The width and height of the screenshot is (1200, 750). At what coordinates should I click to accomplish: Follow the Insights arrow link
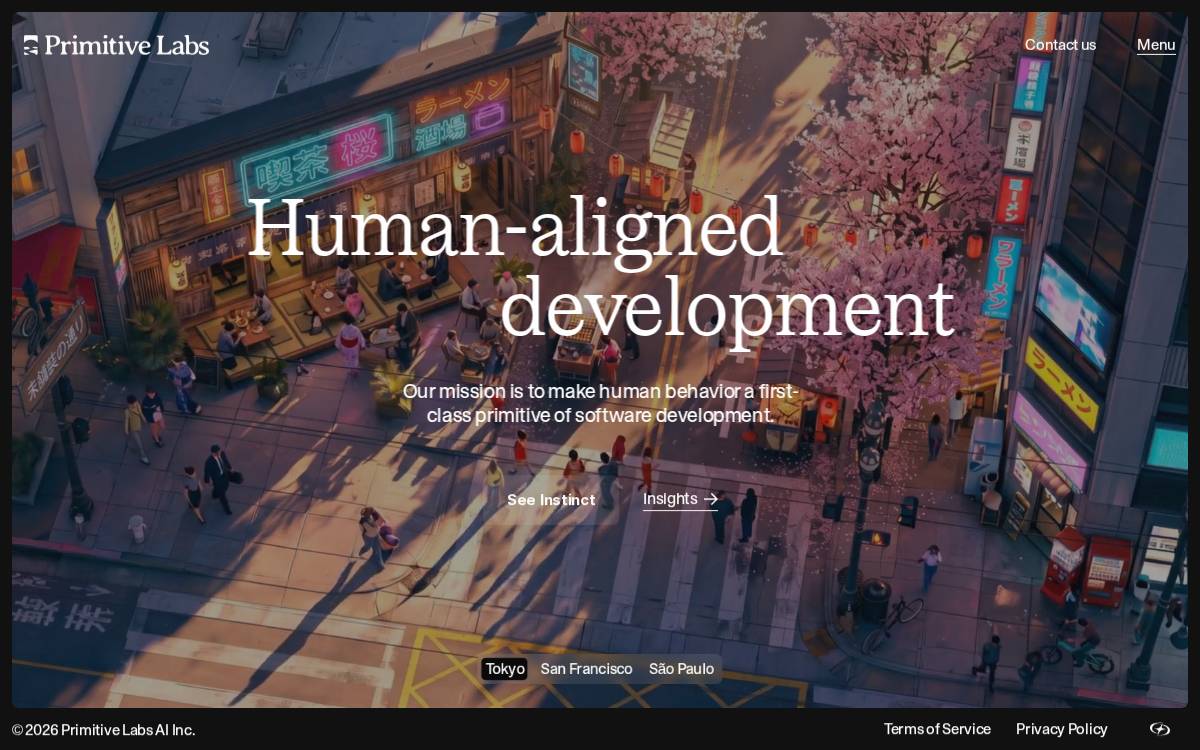680,499
